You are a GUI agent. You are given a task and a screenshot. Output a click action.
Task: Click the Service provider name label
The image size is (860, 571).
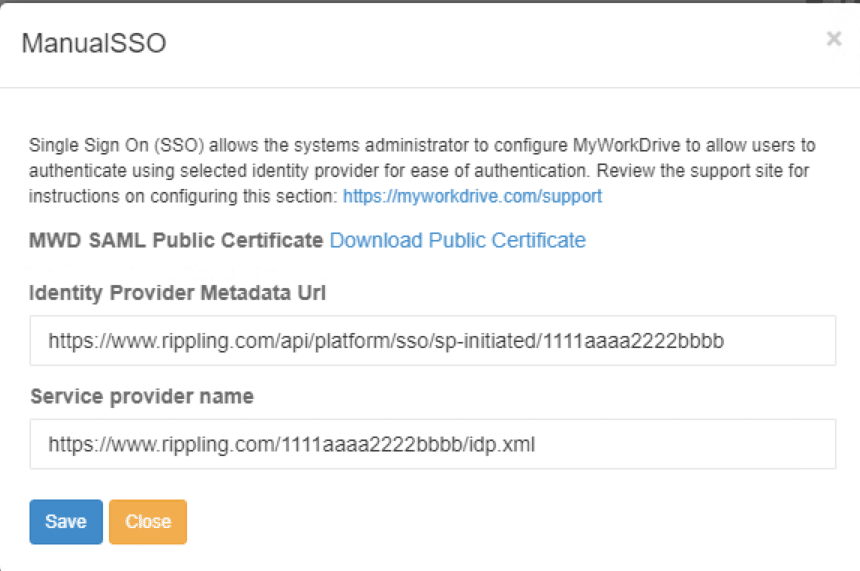tap(141, 396)
